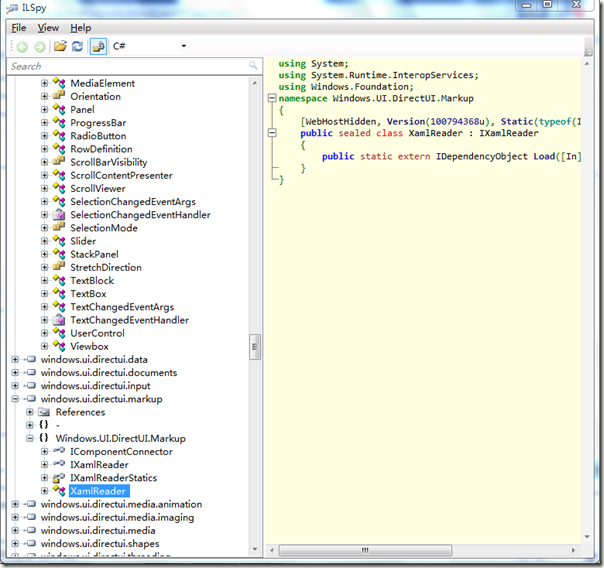Click the IXamlReaderStatics interface icon
The height and width of the screenshot is (568, 604).
click(x=59, y=478)
